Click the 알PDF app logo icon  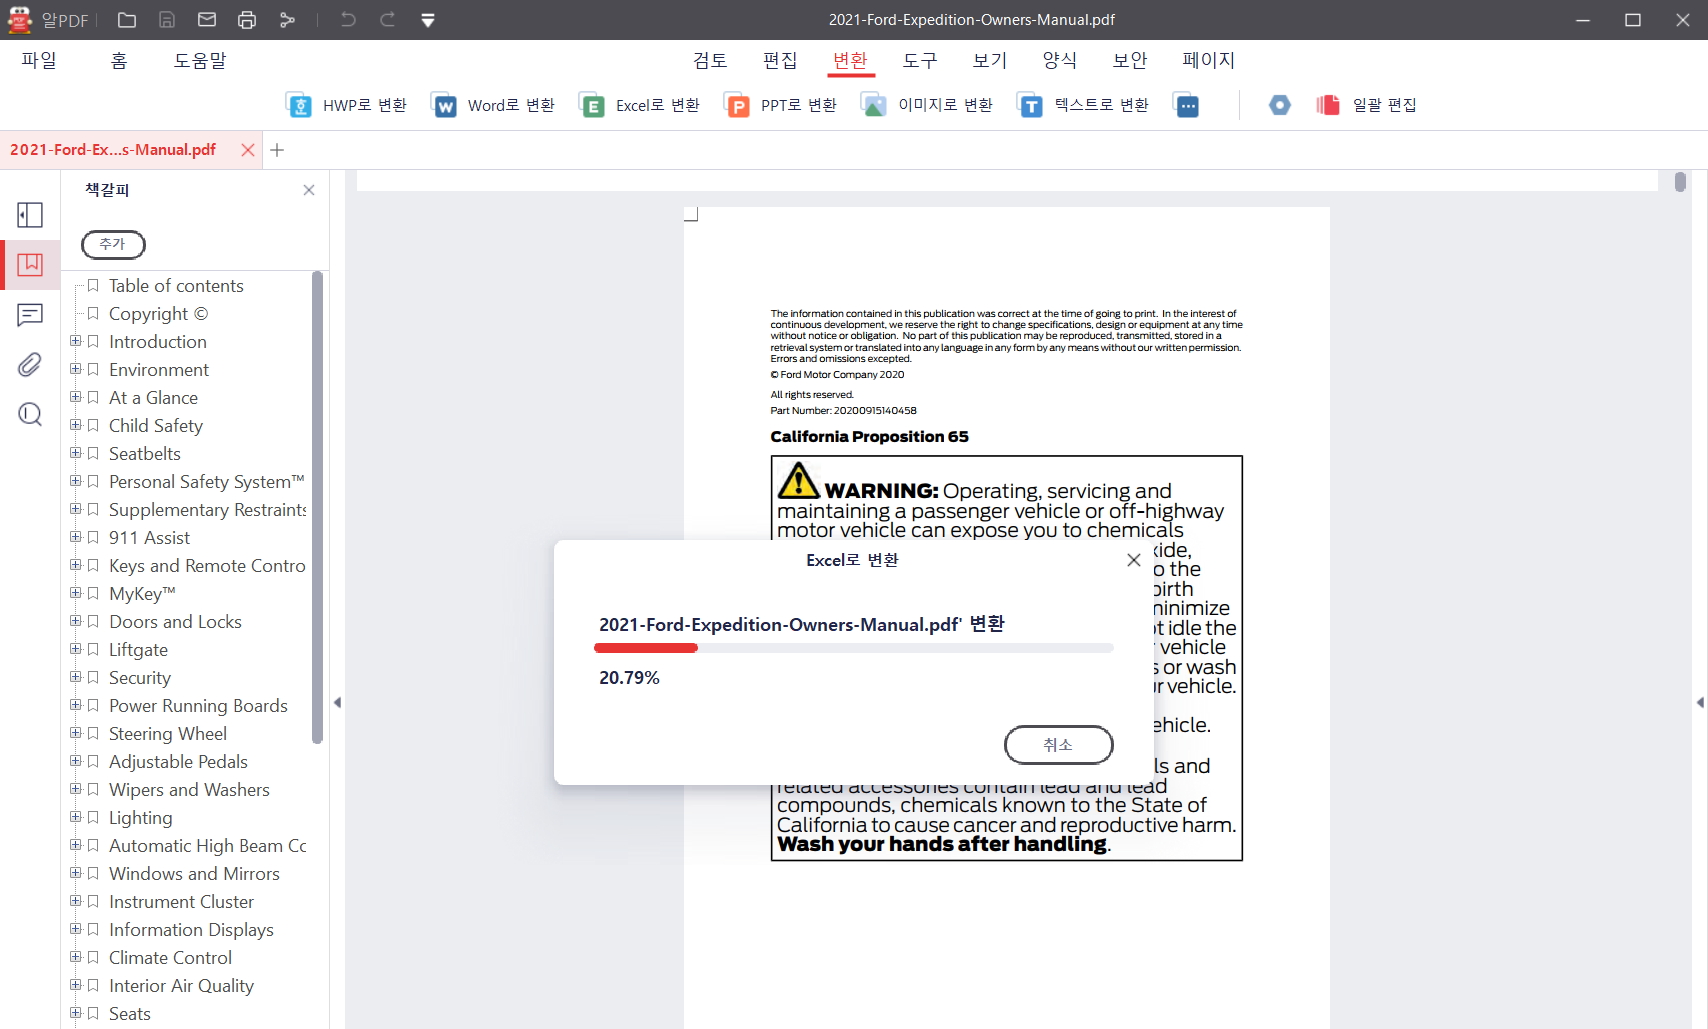click(x=20, y=19)
